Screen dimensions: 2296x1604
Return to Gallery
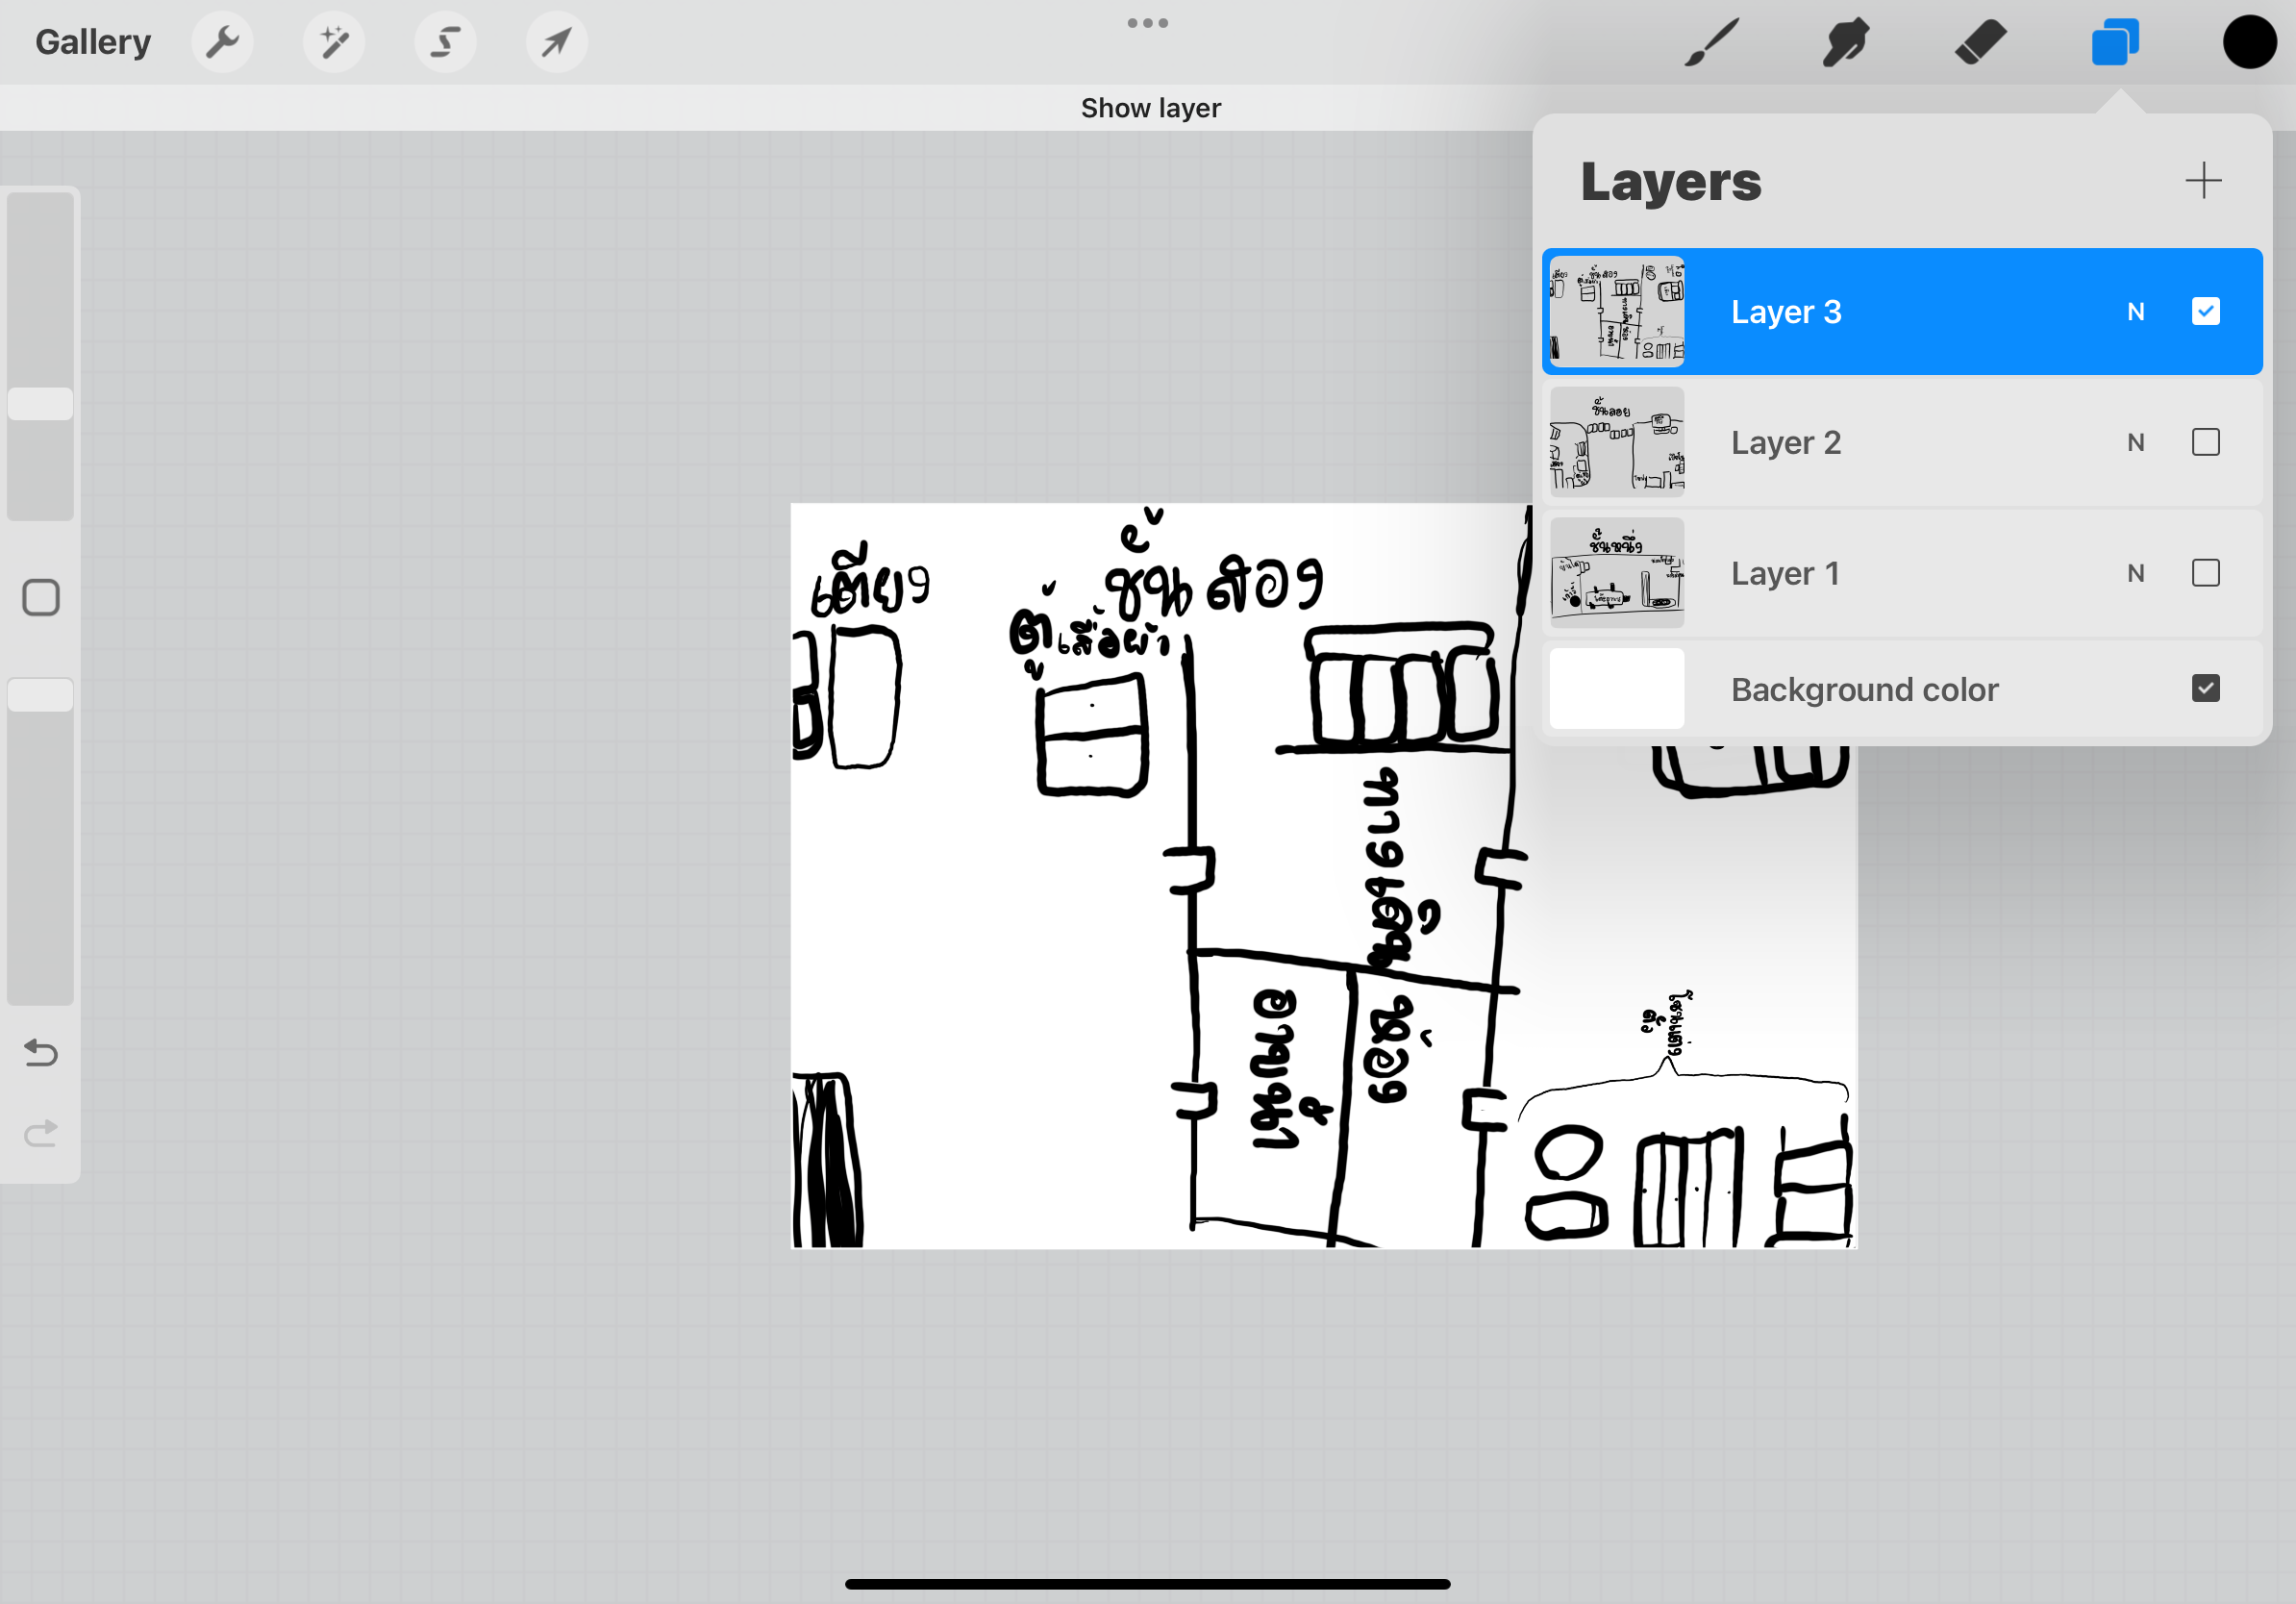click(93, 42)
